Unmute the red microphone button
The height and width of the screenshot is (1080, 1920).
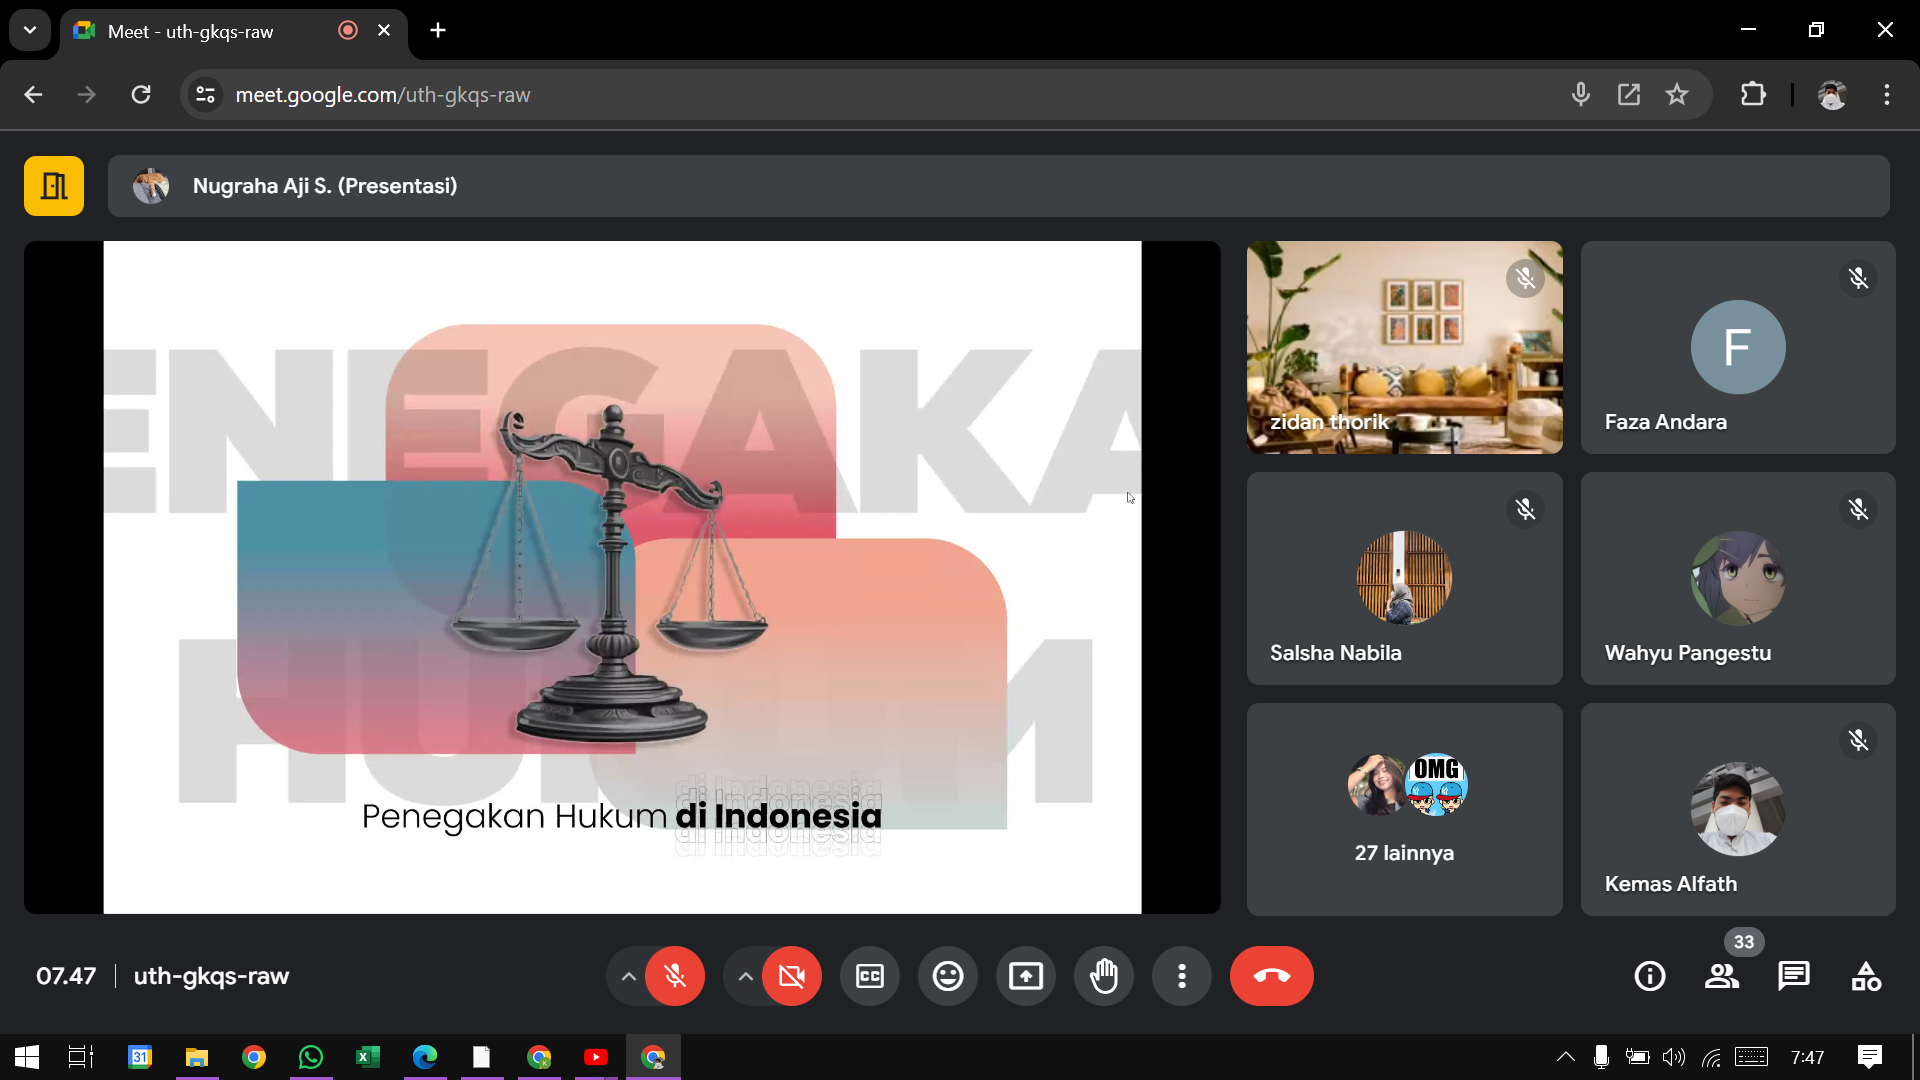pyautogui.click(x=675, y=976)
